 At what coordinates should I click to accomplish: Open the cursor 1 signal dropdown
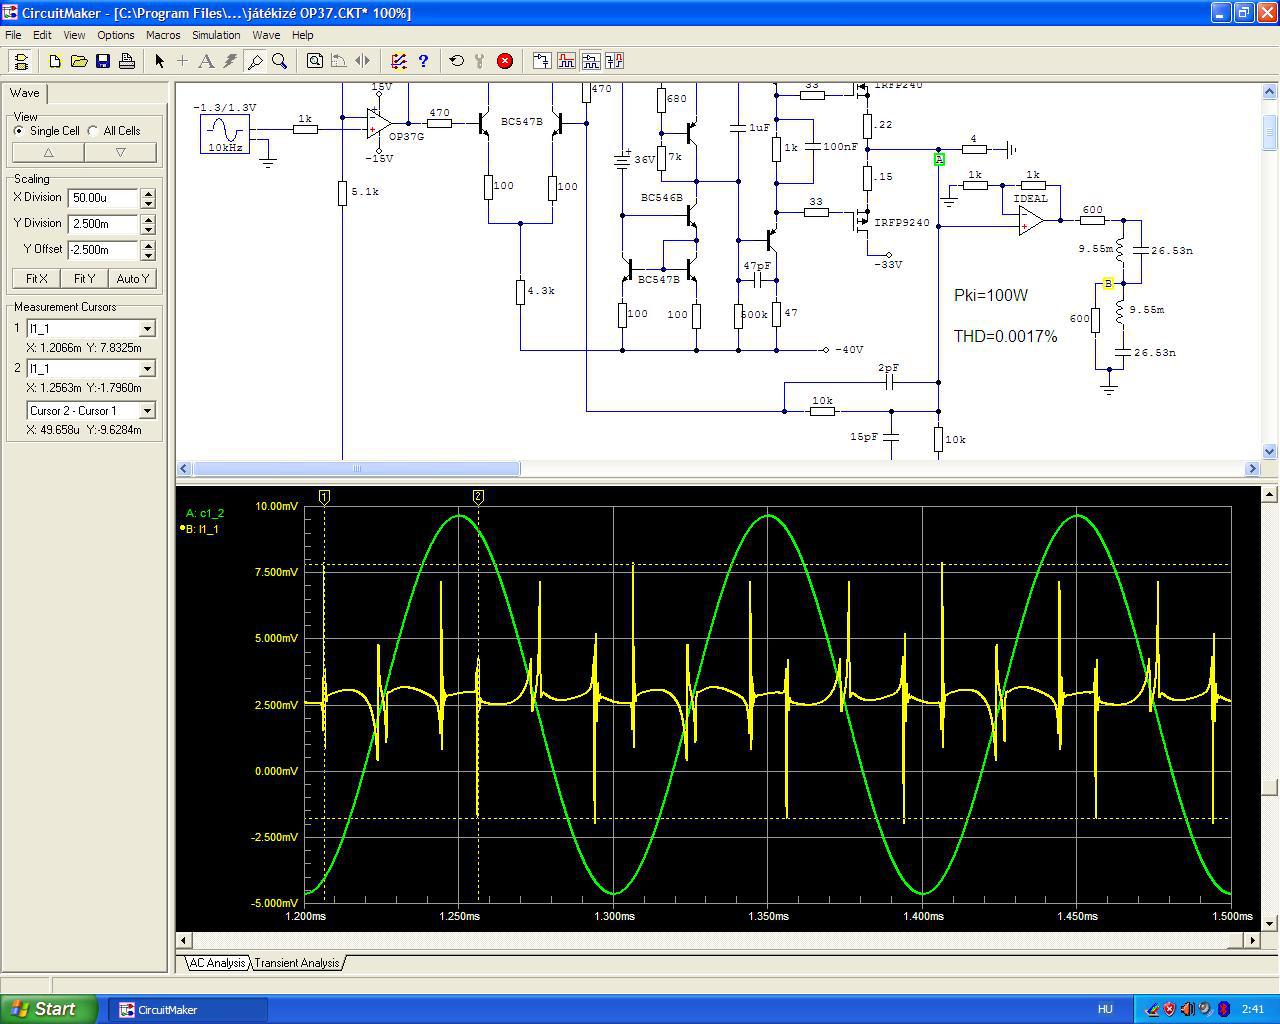(147, 329)
